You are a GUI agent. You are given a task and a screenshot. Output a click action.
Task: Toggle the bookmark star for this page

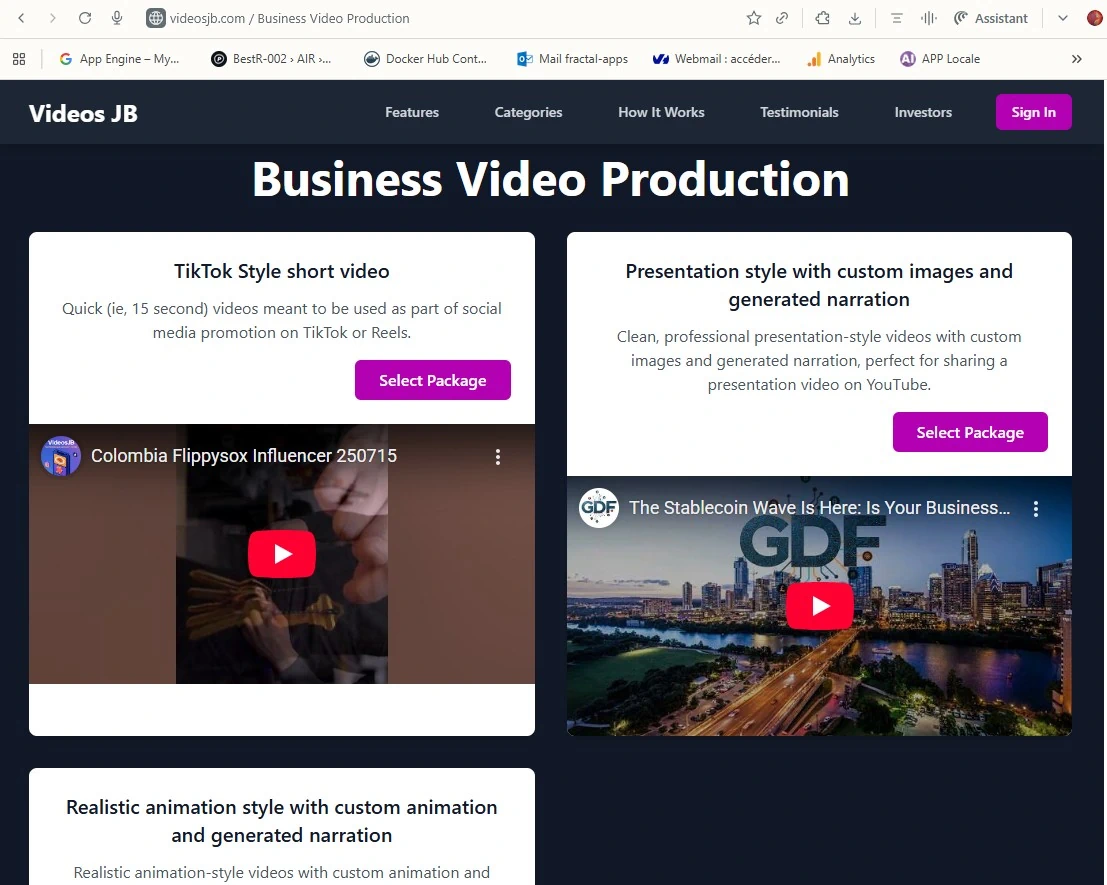(752, 18)
